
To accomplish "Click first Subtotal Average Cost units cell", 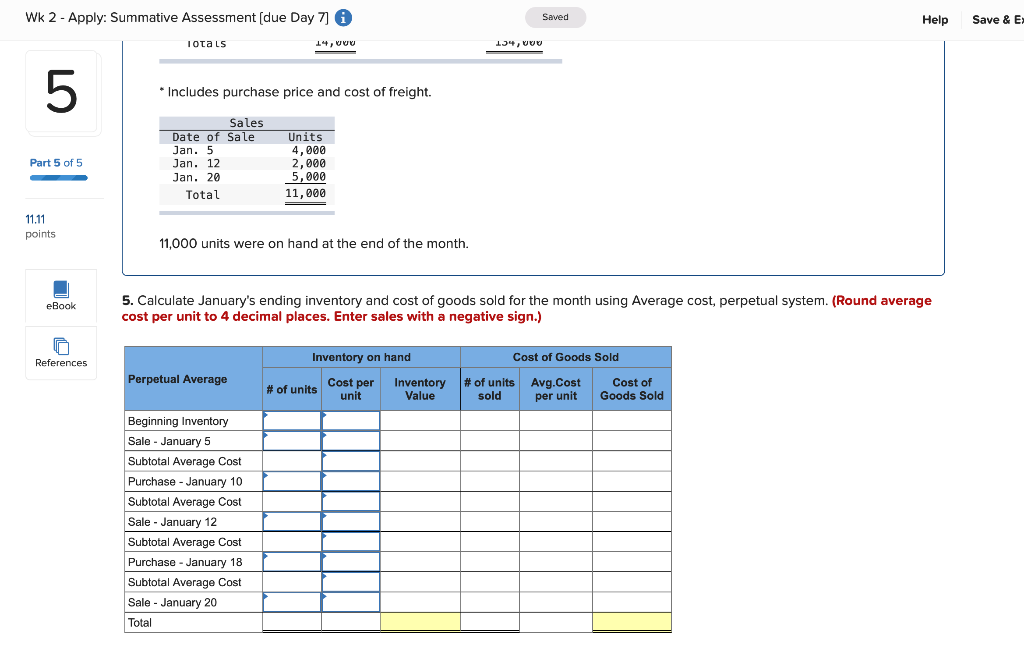I will [x=291, y=461].
